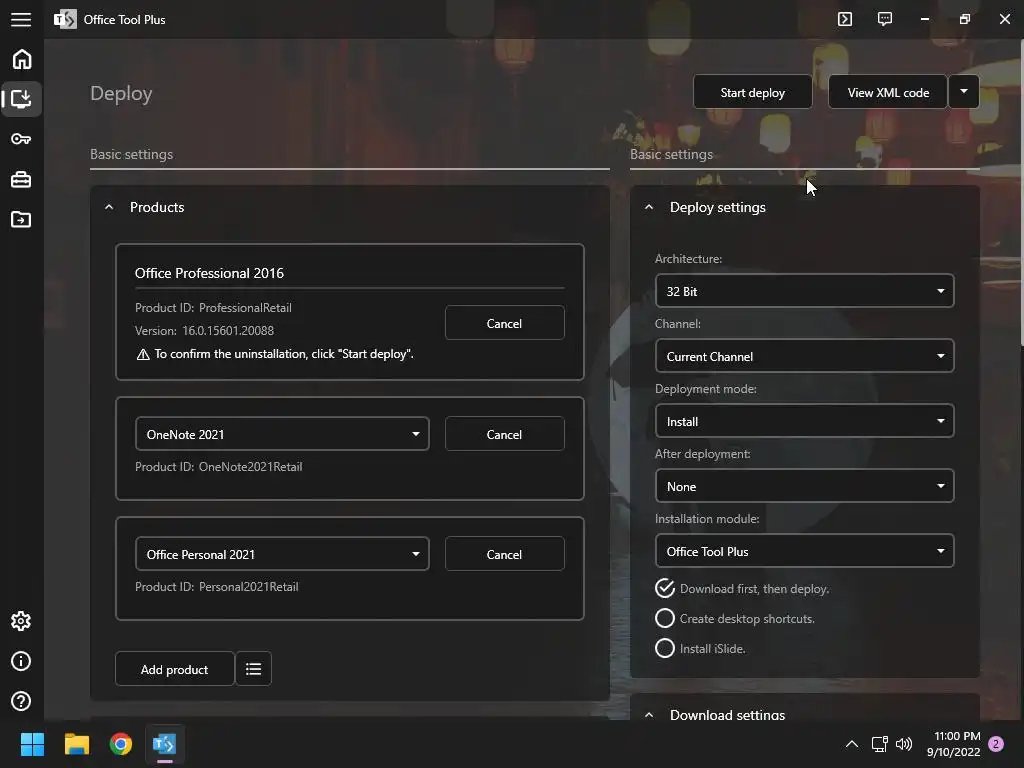Go to Home page in sidebar
1024x768 pixels.
pos(22,59)
